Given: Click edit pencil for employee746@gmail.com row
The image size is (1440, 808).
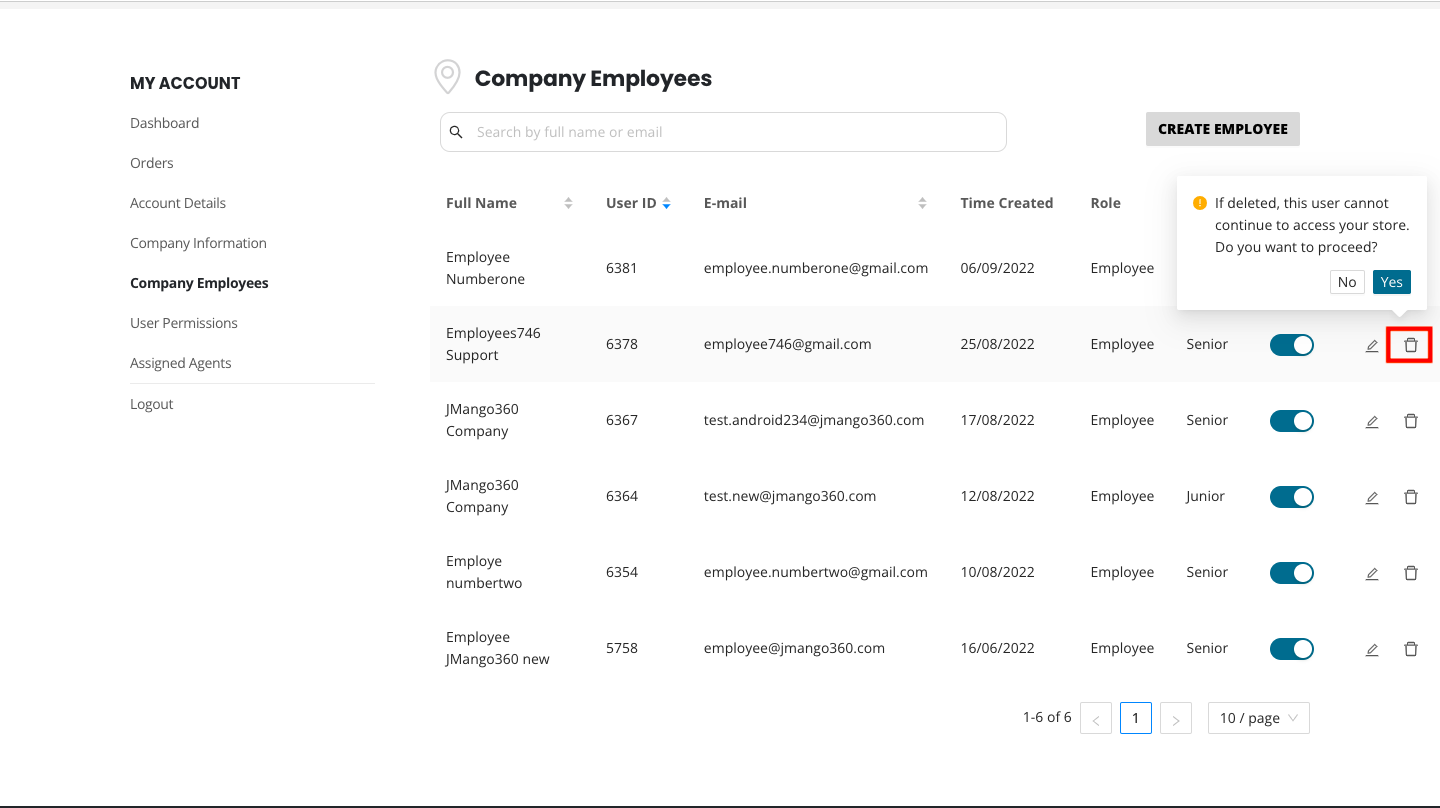Looking at the screenshot, I should [x=1372, y=346].
